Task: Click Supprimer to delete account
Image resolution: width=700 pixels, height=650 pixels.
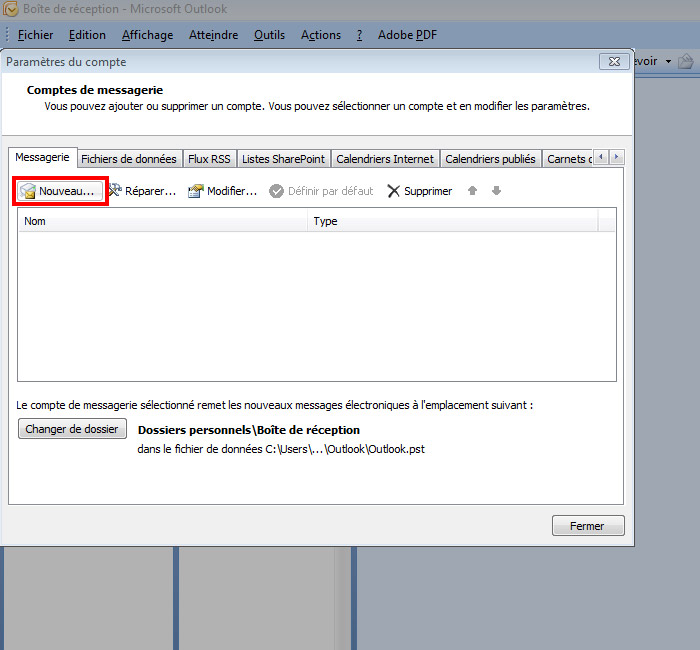Action: click(420, 191)
